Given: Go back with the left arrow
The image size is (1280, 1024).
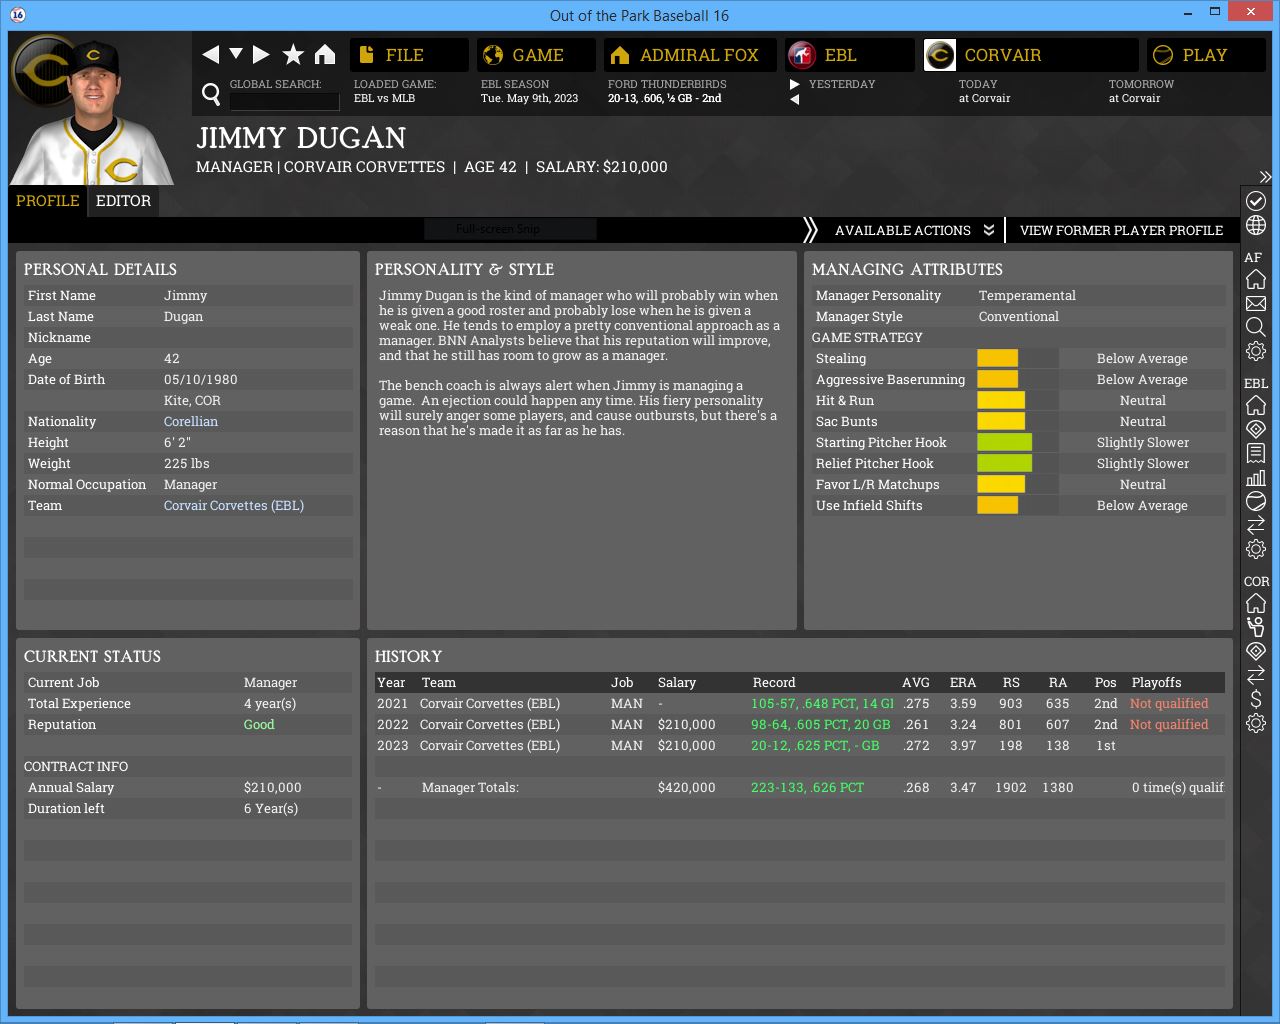Looking at the screenshot, I should [x=210, y=54].
